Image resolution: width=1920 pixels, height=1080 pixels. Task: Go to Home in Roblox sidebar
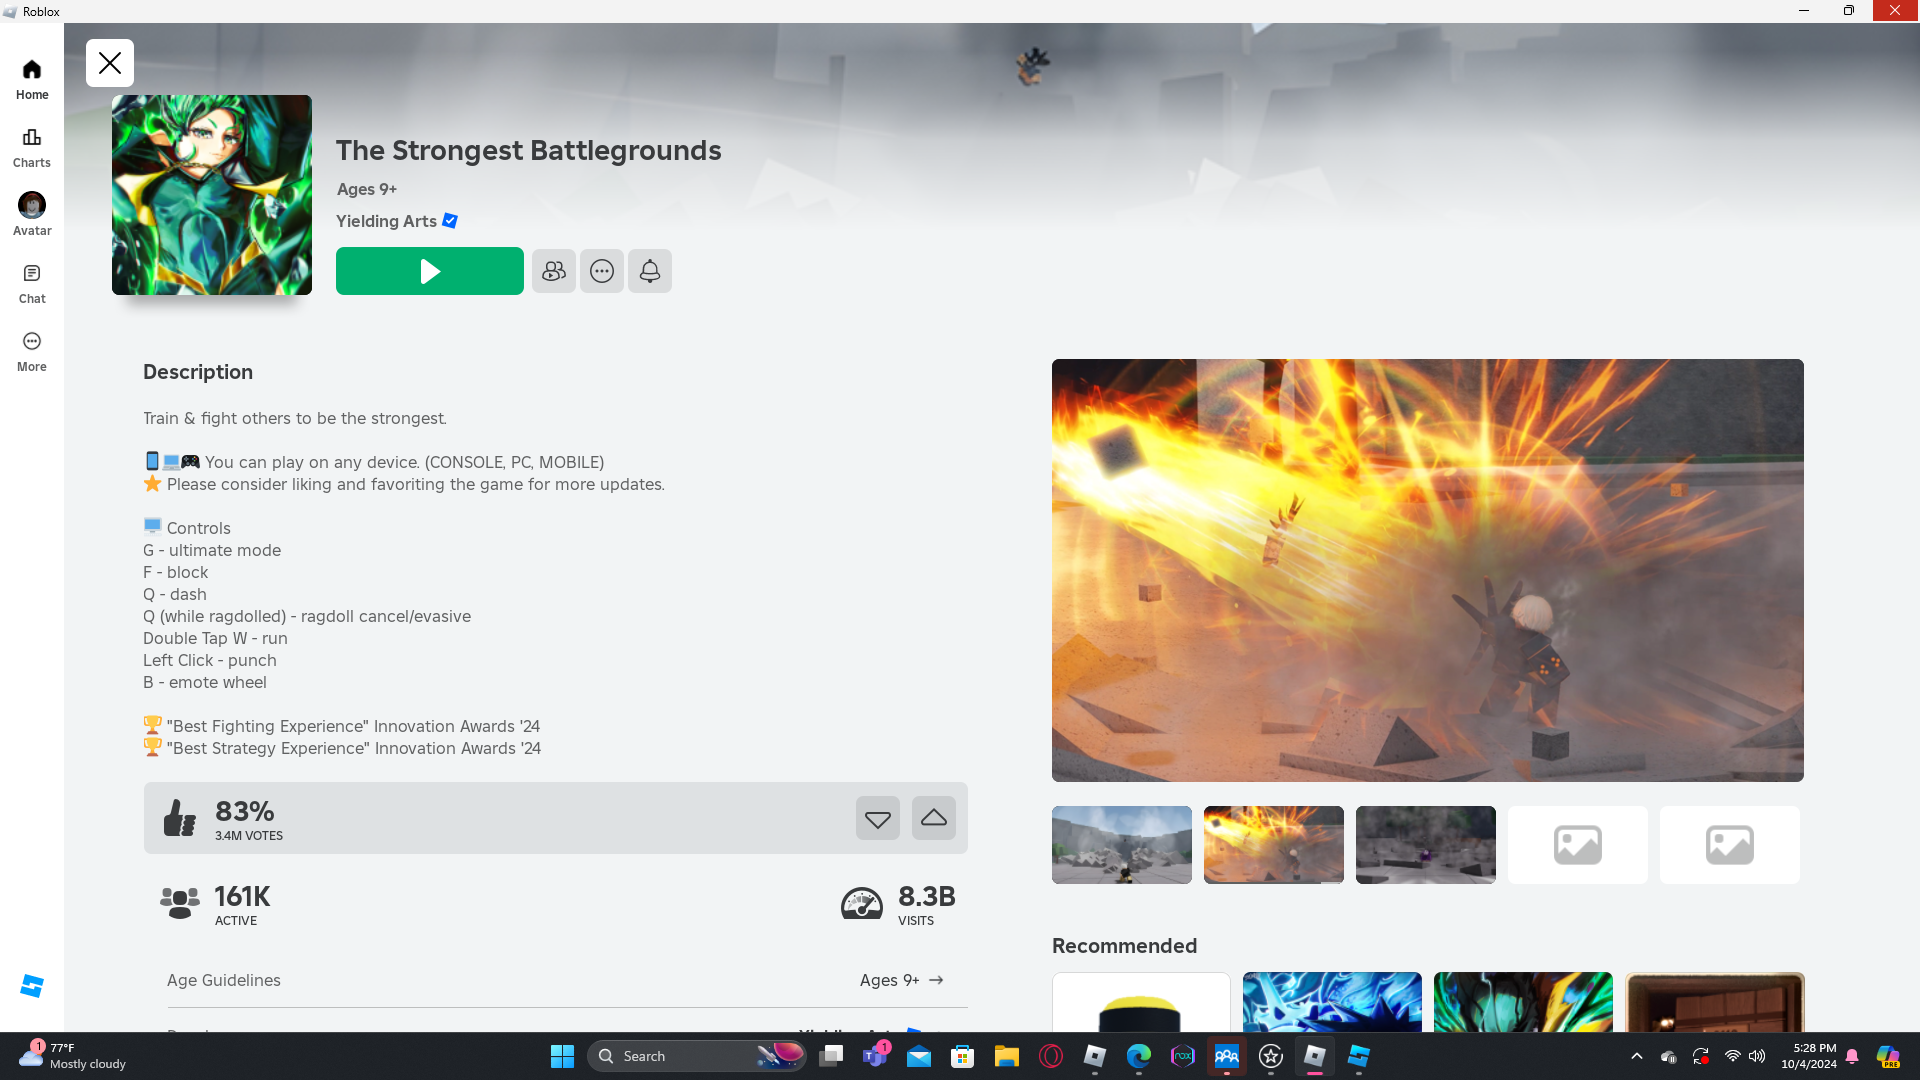[x=32, y=80]
